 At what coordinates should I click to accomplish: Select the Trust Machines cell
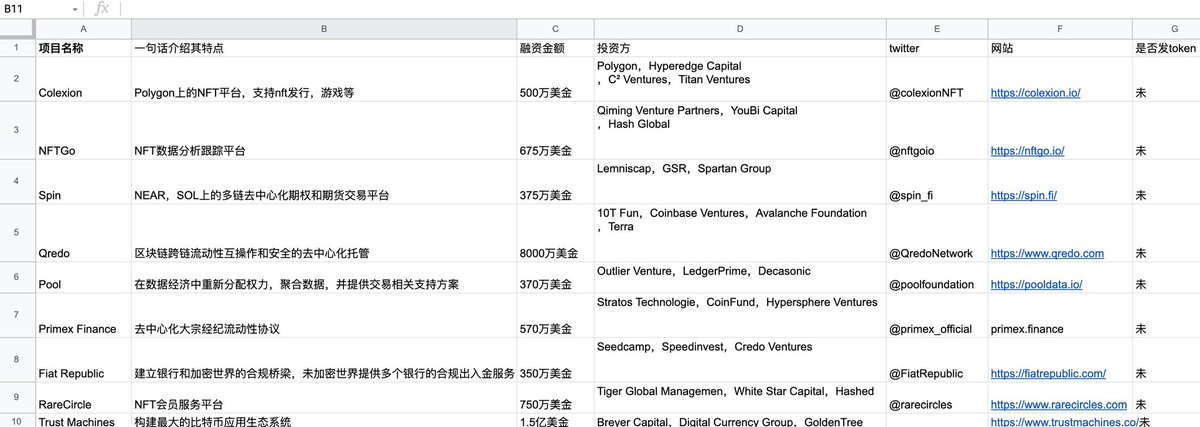82,420
